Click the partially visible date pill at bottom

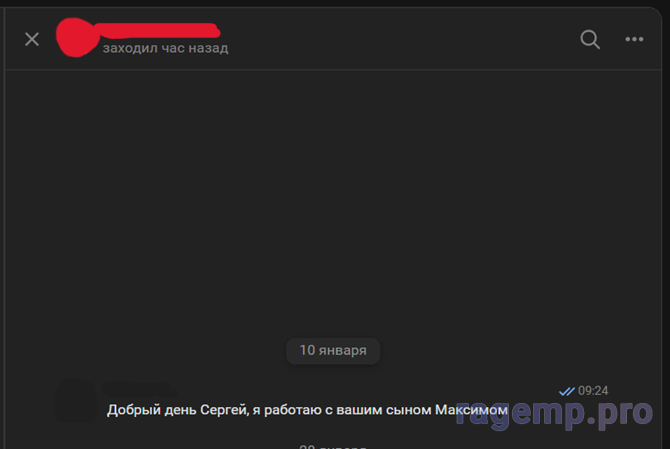pos(333,446)
